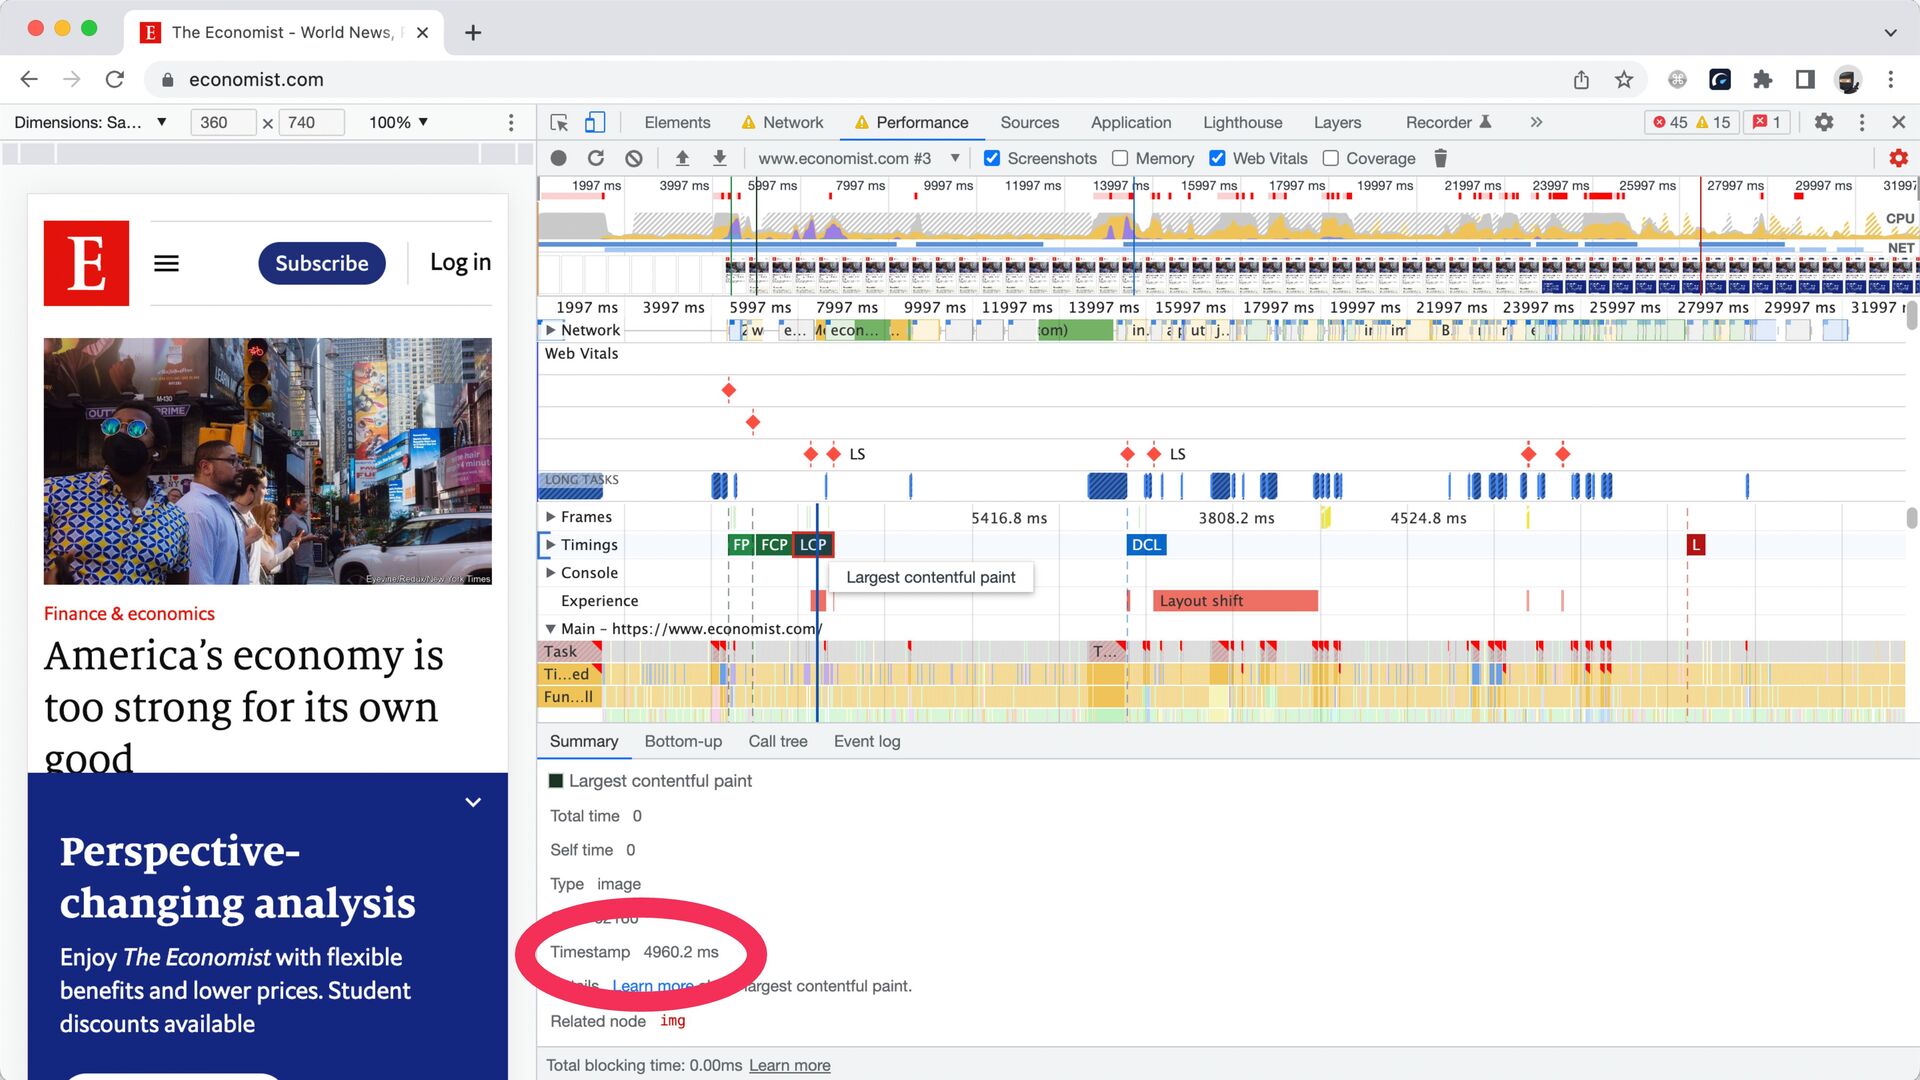The height and width of the screenshot is (1080, 1920).
Task: Enable the Memory checkbox
Action: point(1120,158)
